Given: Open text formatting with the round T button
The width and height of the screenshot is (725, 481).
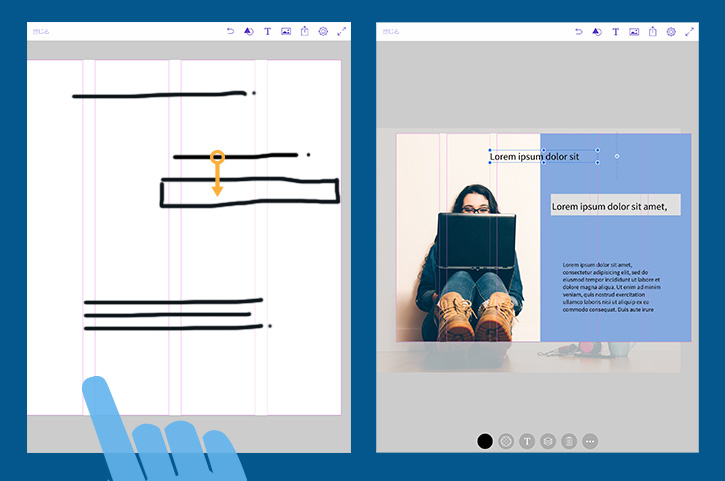Looking at the screenshot, I should click(x=527, y=441).
